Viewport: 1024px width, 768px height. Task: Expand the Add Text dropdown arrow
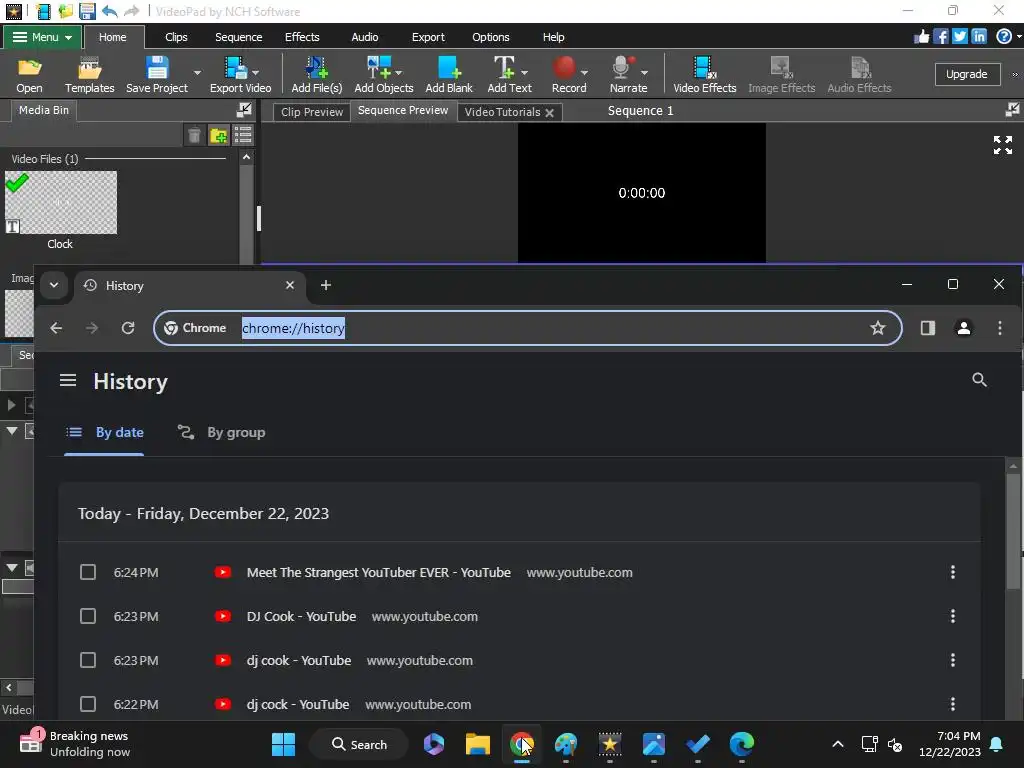(x=524, y=72)
